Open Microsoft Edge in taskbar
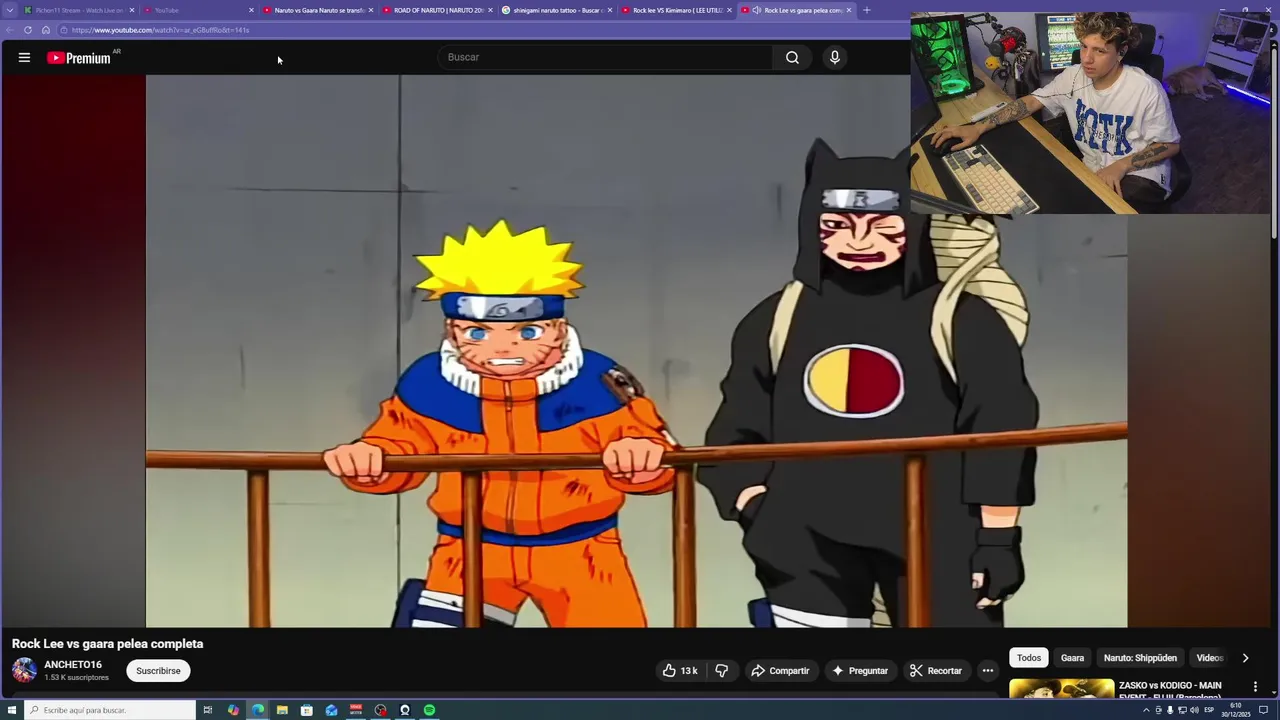This screenshot has width=1280, height=720. tap(258, 710)
